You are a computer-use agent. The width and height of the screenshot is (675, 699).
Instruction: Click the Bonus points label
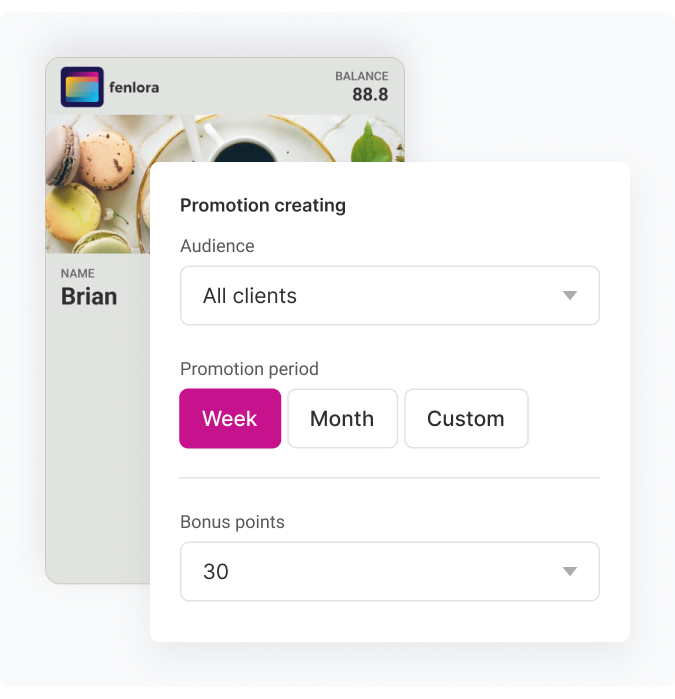tap(232, 522)
